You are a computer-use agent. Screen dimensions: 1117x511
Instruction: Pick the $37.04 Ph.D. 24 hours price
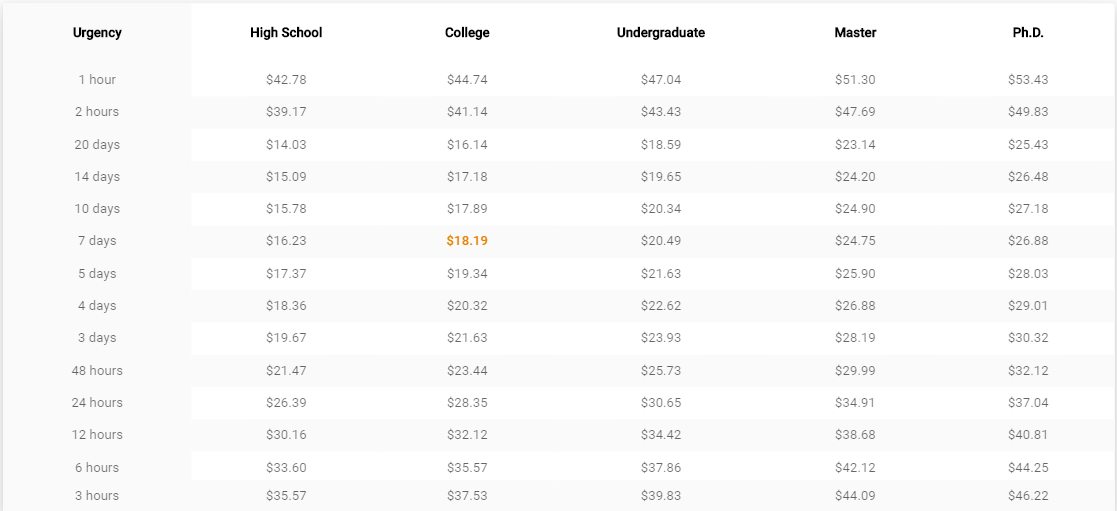pyautogui.click(x=1028, y=403)
